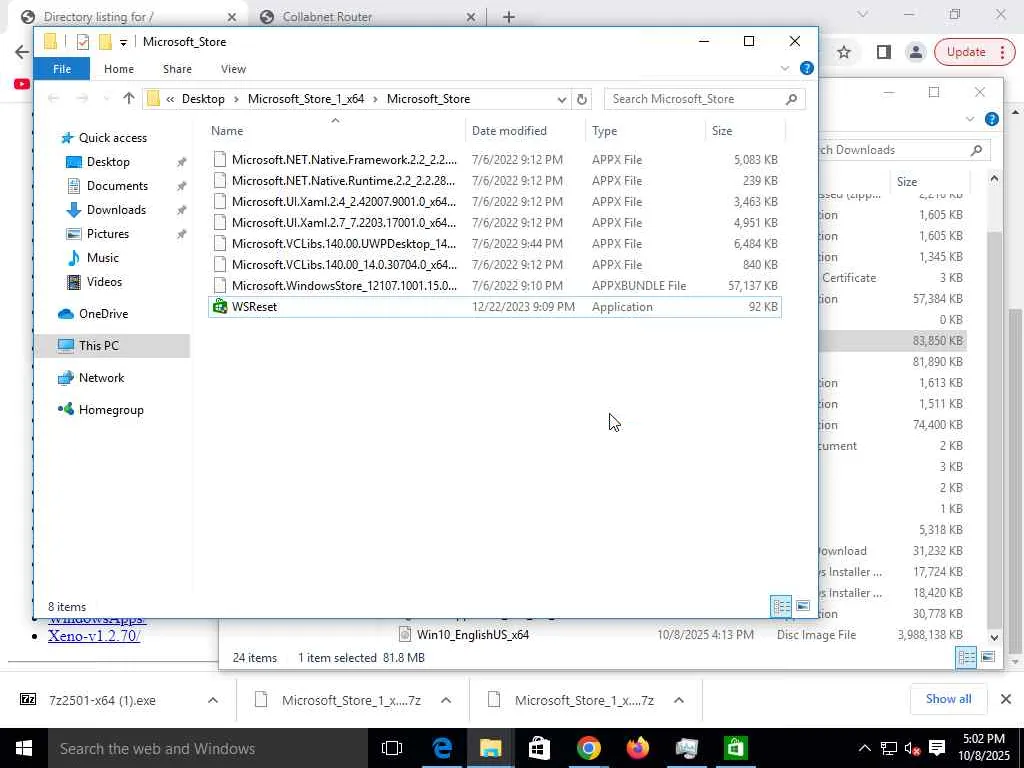Select Quick access in navigation pane
Screen dimensions: 1024x768
pos(112,138)
